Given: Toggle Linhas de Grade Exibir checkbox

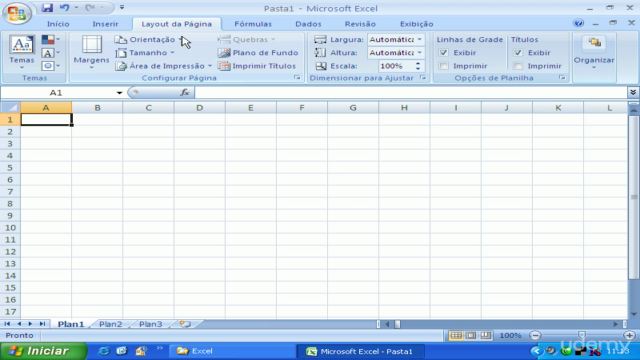Looking at the screenshot, I should click(444, 53).
